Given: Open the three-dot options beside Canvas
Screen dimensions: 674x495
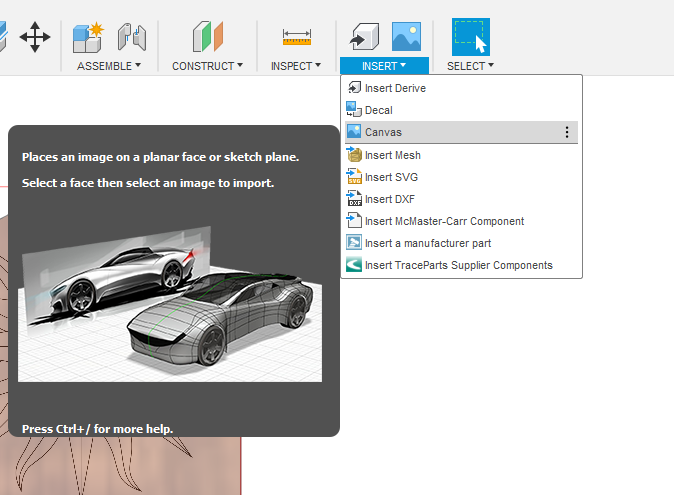Looking at the screenshot, I should click(x=567, y=132).
